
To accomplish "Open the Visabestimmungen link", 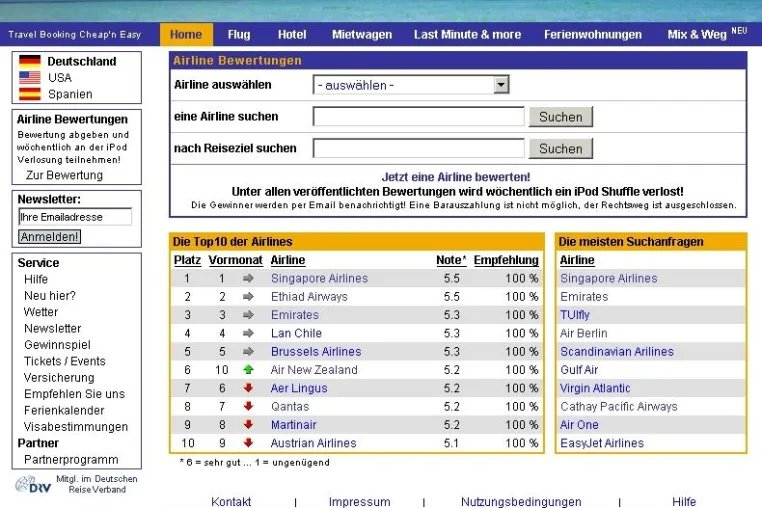I will click(x=76, y=427).
